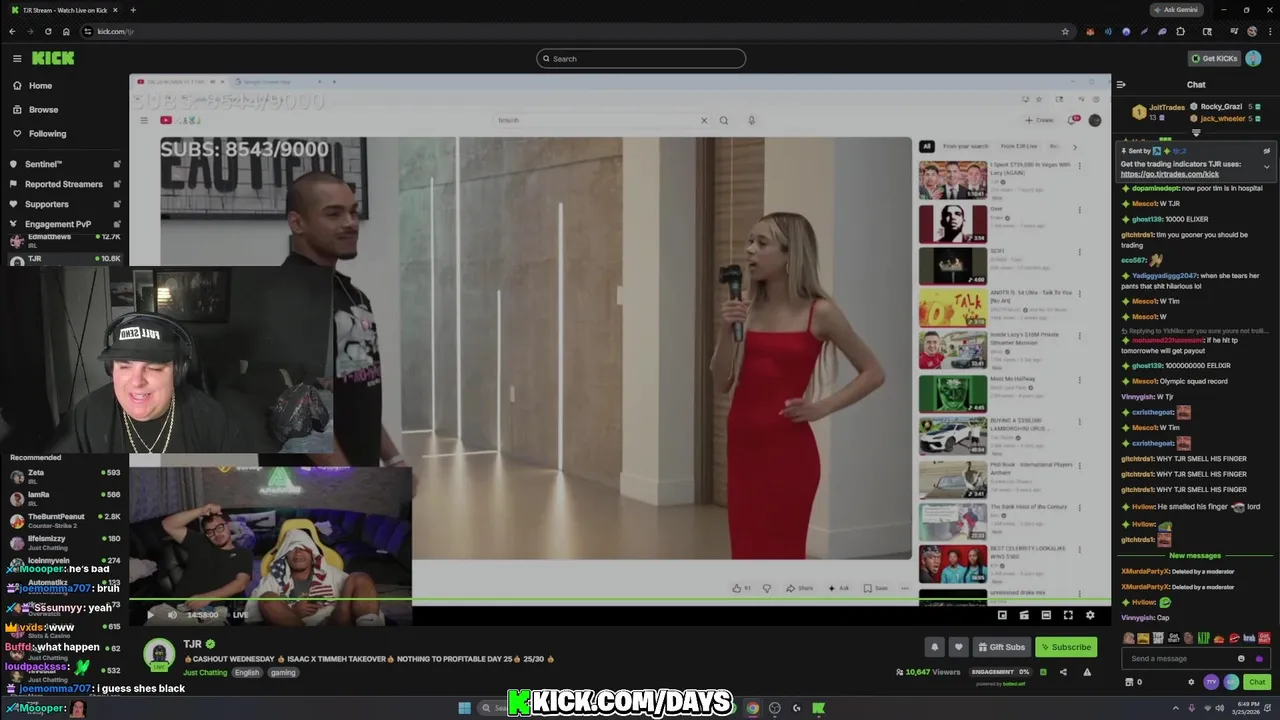This screenshot has height=720, width=1280.
Task: Open Reported Streamers in the sidebar
Action: [63, 184]
